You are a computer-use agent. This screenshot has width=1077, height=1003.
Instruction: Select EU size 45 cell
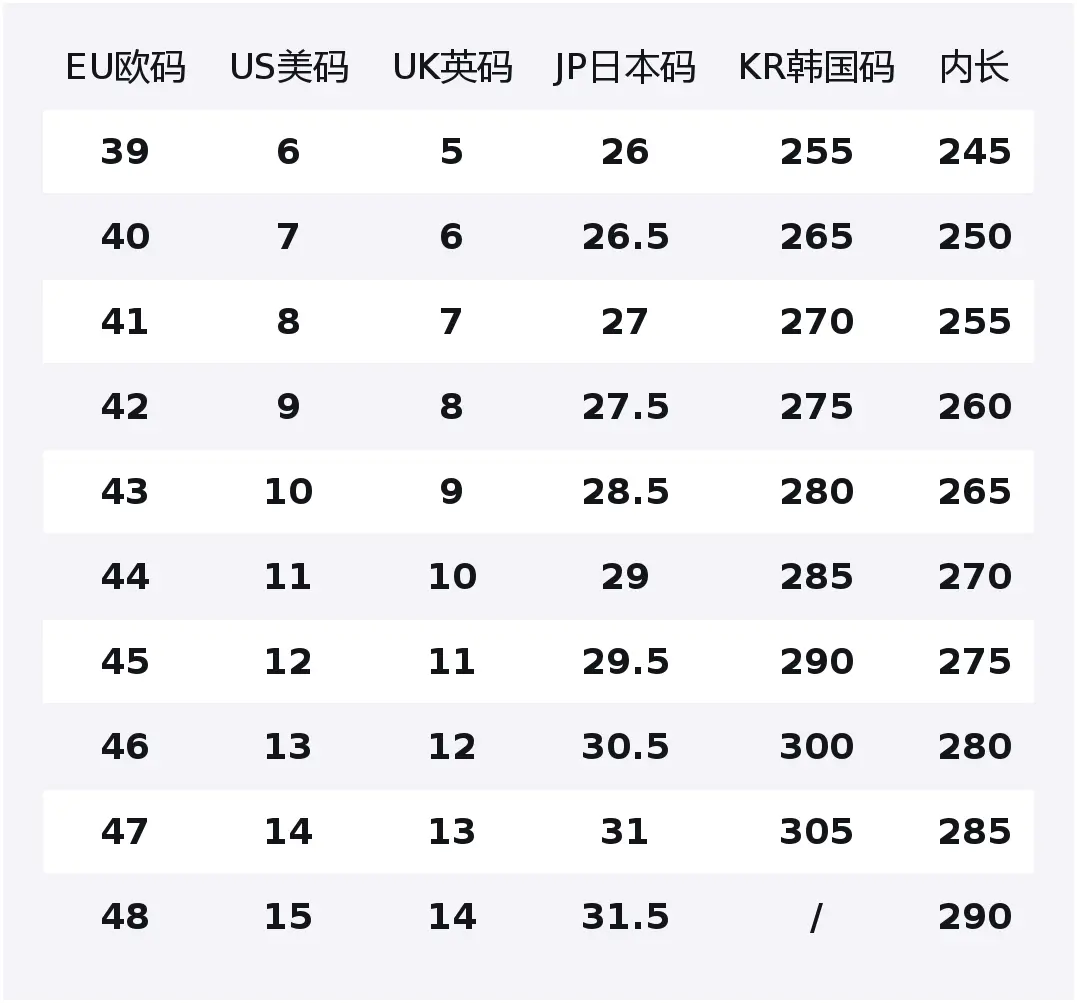point(125,662)
